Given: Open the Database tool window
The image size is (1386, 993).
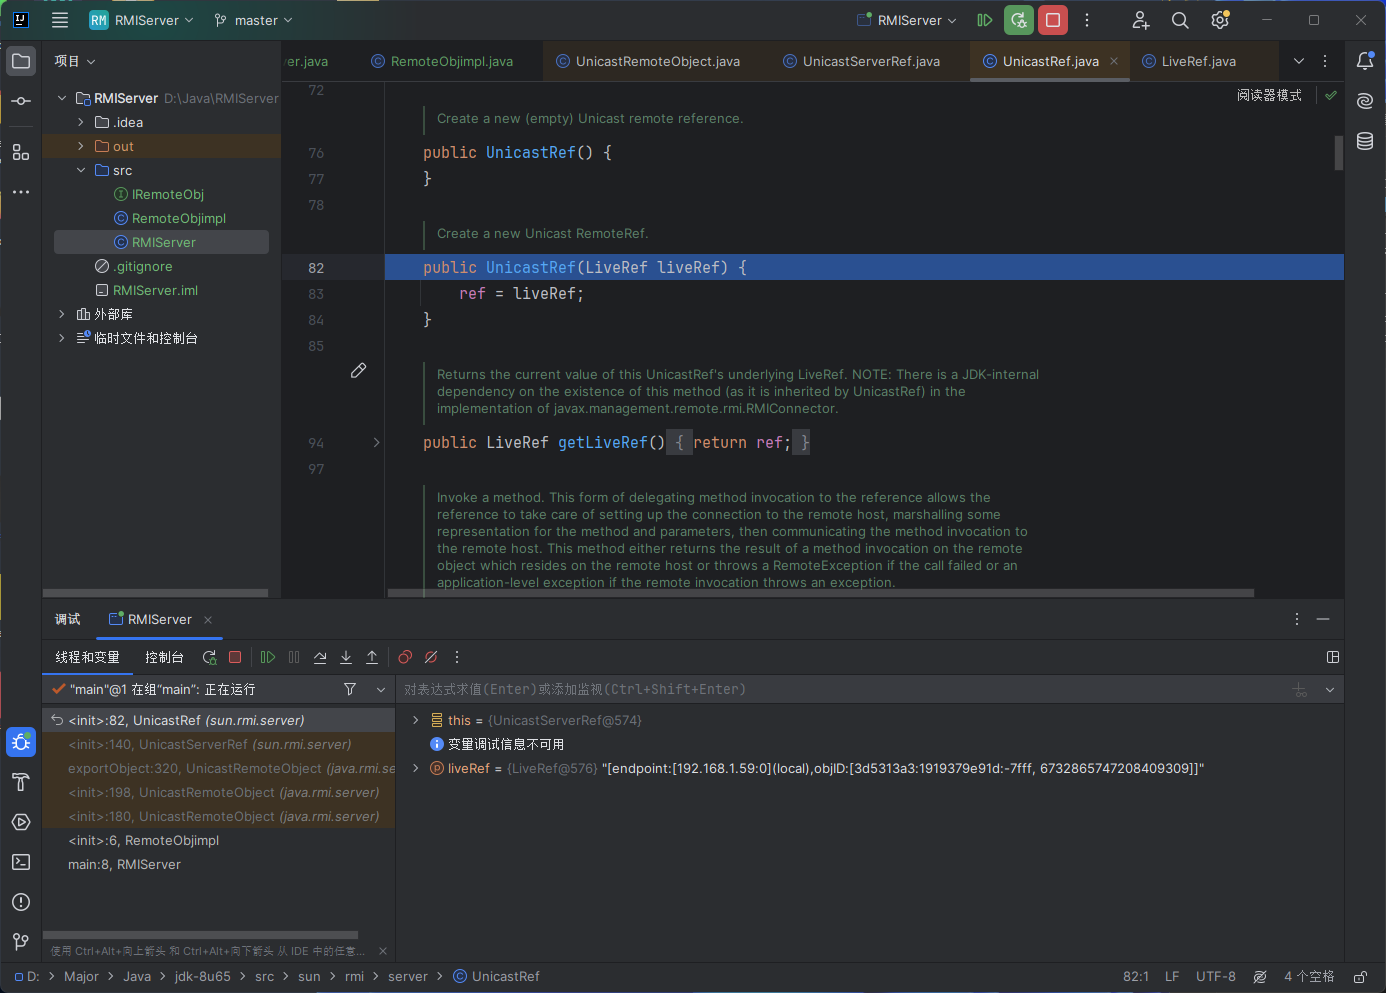Looking at the screenshot, I should tap(1365, 141).
